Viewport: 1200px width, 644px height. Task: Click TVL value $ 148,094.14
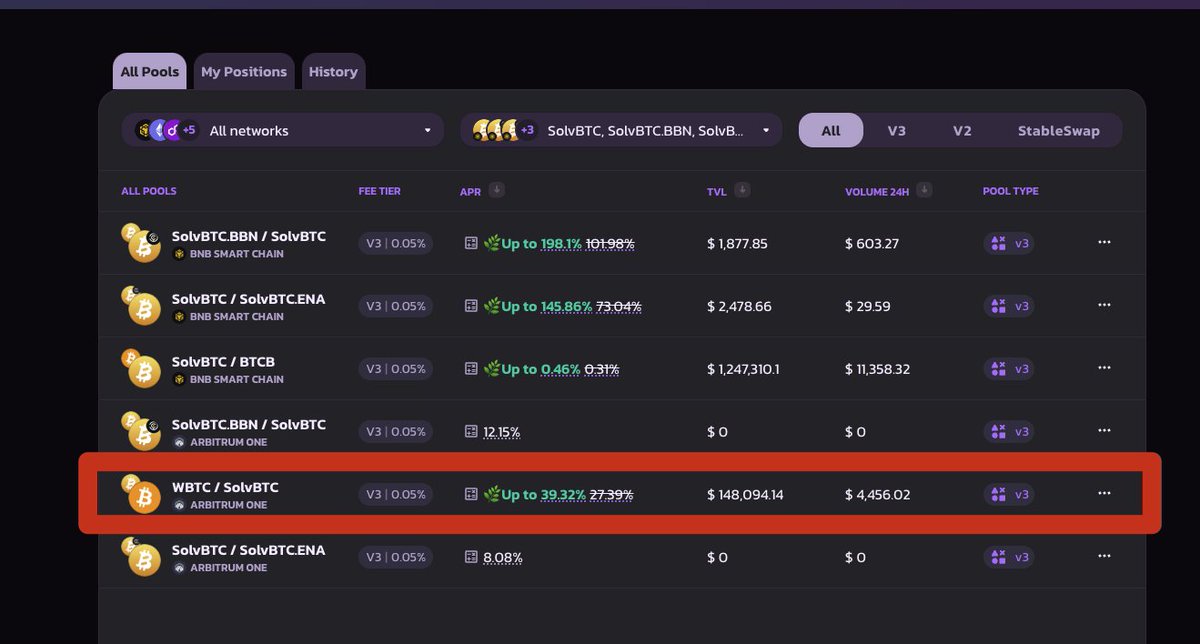pyautogui.click(x=745, y=494)
